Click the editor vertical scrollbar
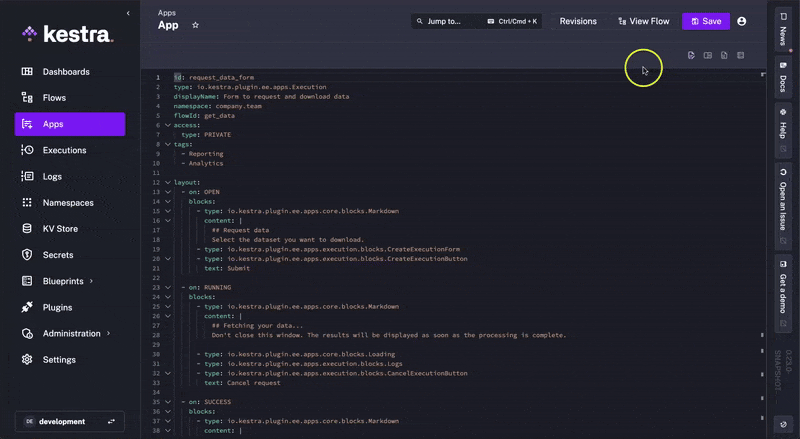Screen dimensions: 800x439 (x=763, y=250)
